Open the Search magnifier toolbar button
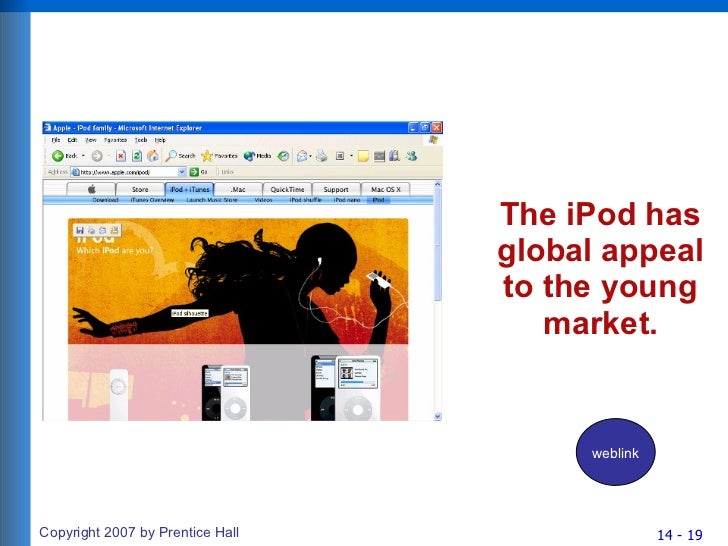The width and height of the screenshot is (728, 546). [180, 156]
